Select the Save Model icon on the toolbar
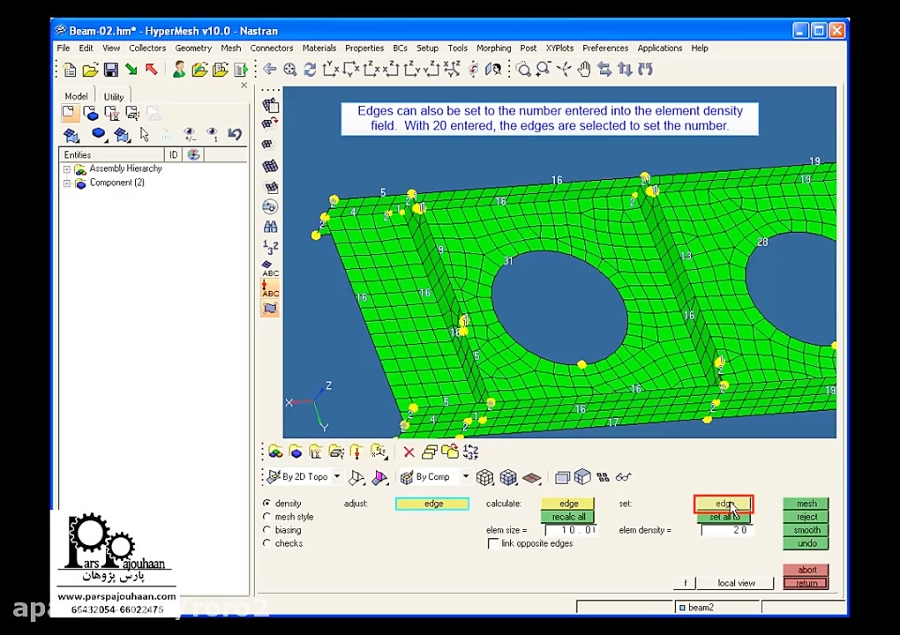Image resolution: width=900 pixels, height=635 pixels. (110, 70)
